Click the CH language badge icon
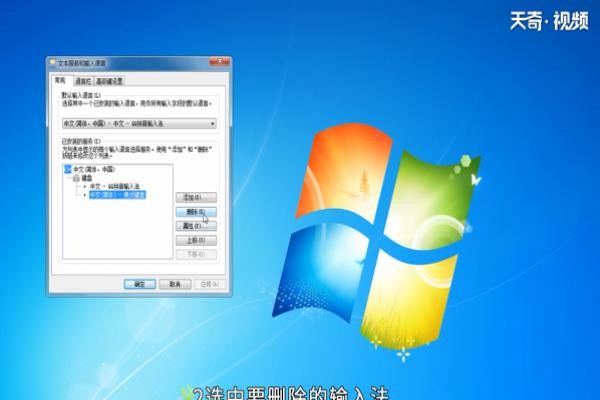The height and width of the screenshot is (400, 600). coord(68,169)
